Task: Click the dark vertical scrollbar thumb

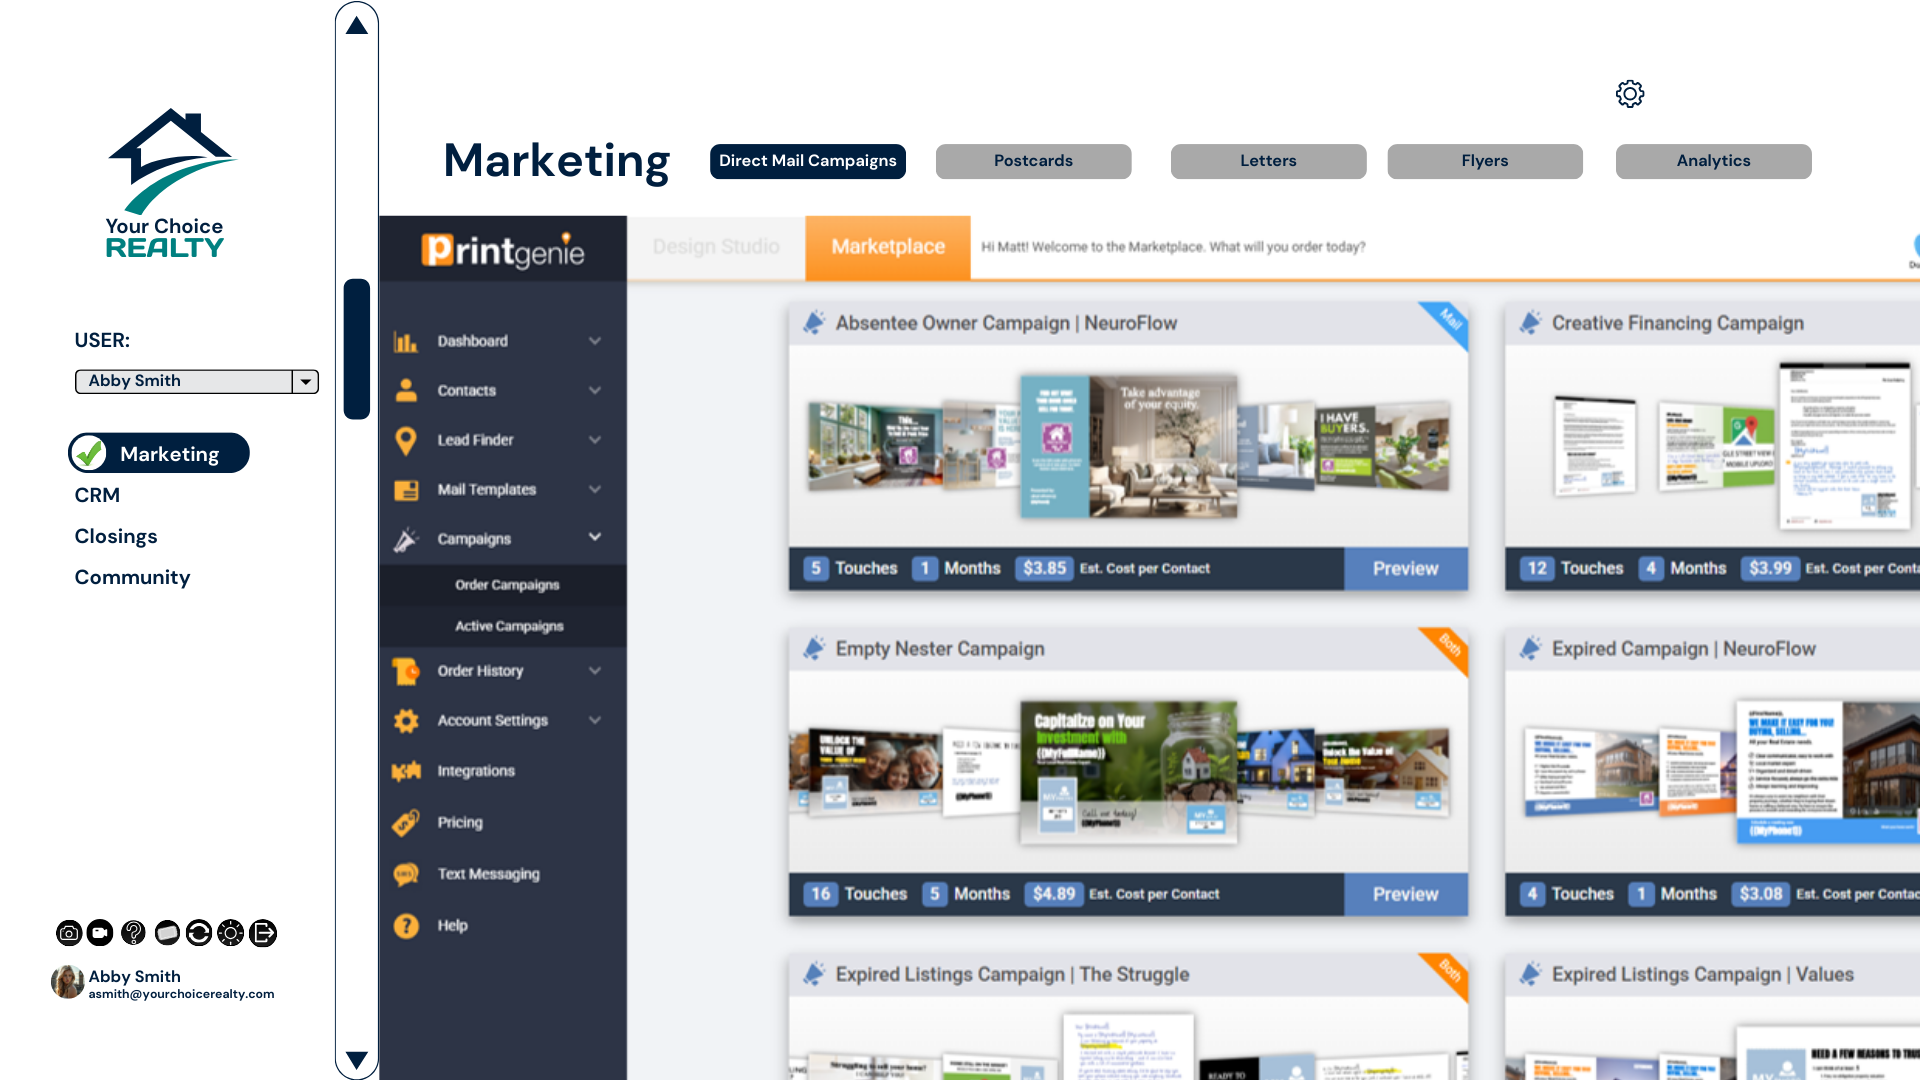Action: 357,349
